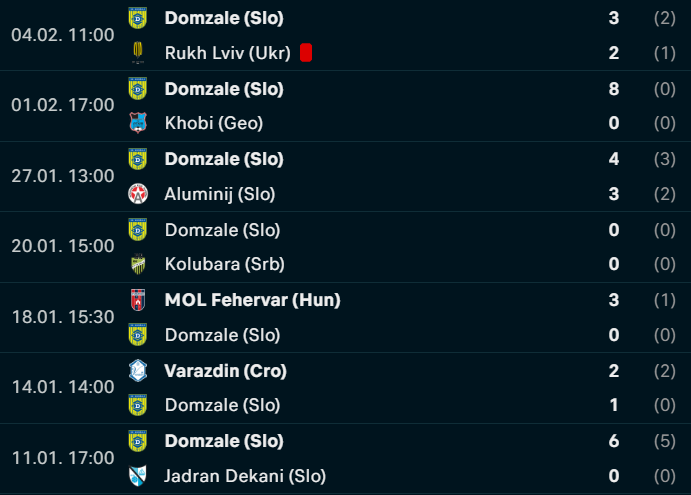Open the Jadran Dekani (Slo) team link
The height and width of the screenshot is (495, 691).
coord(245,476)
